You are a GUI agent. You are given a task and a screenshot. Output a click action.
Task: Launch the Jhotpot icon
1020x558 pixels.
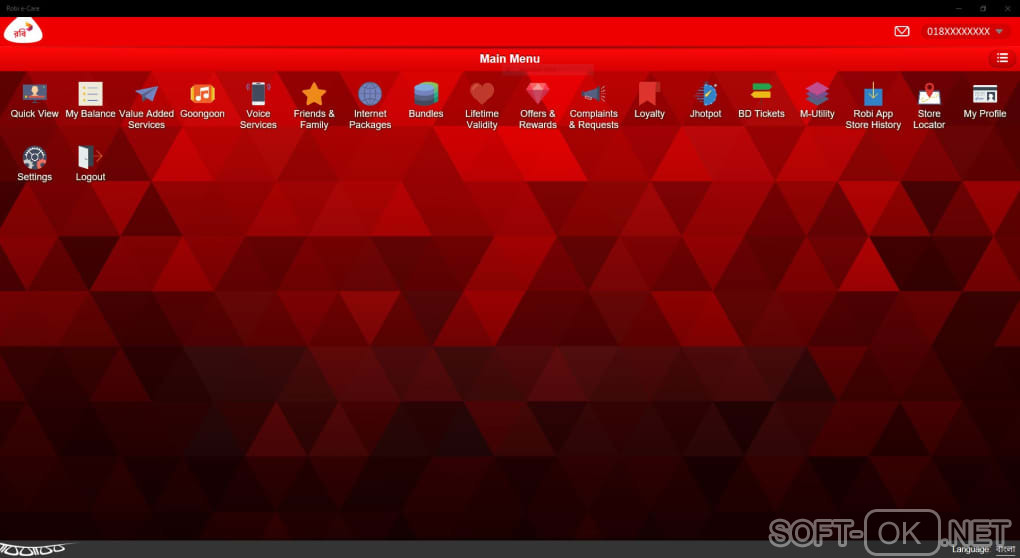[x=706, y=94]
